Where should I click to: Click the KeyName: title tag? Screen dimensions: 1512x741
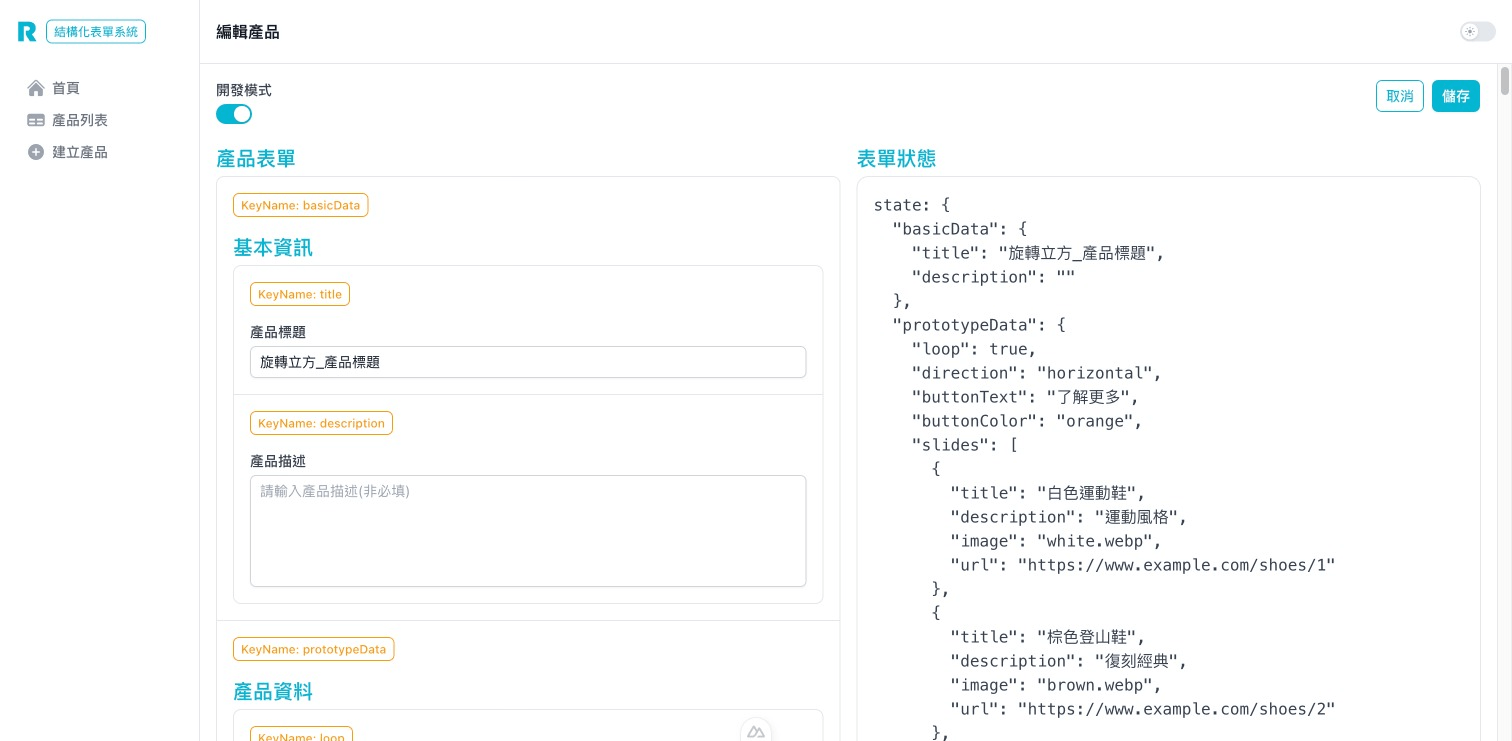coord(299,294)
